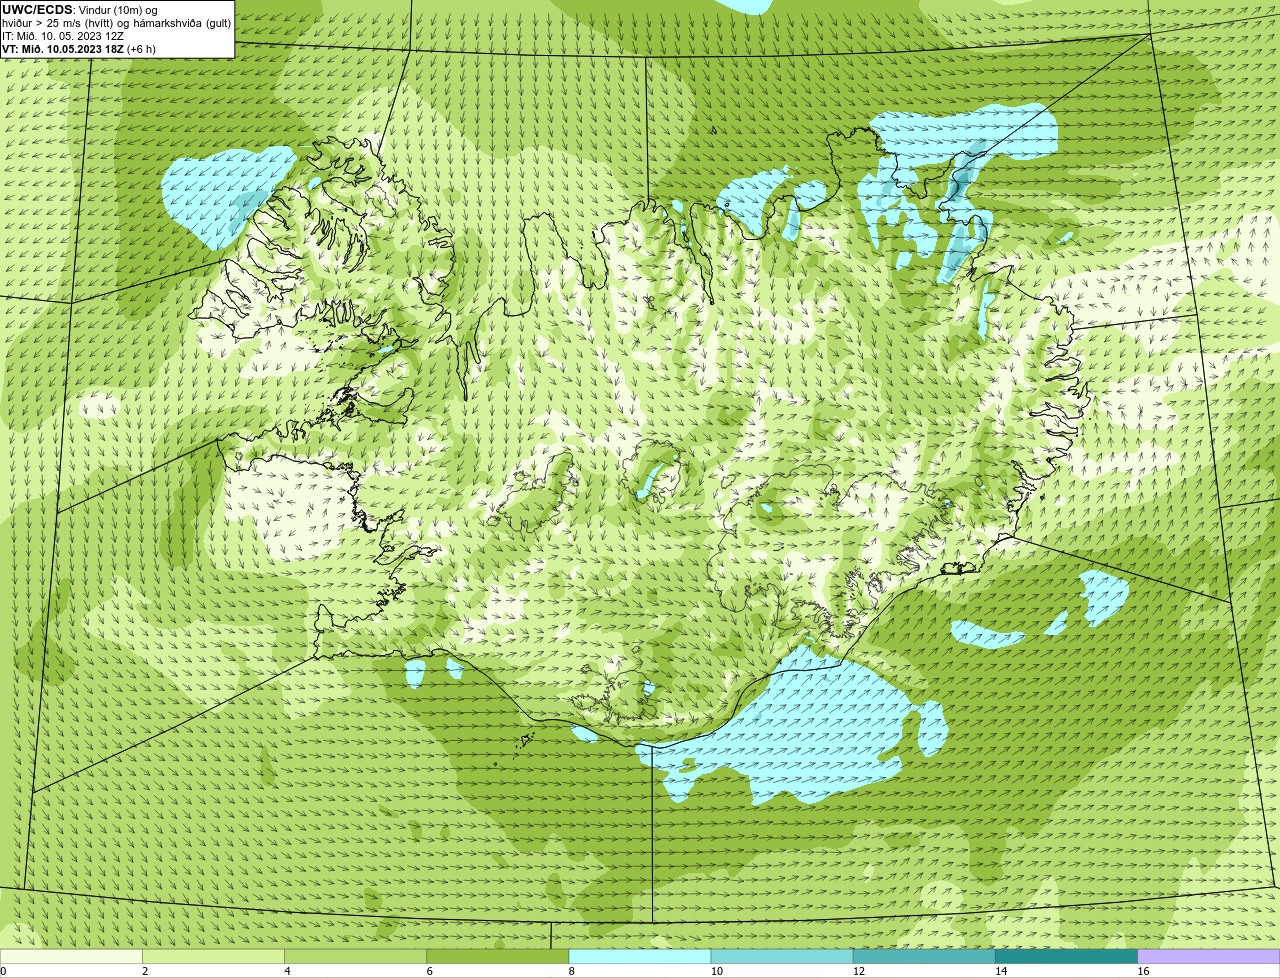
Task: Click the scale label "12"
Action: click(x=858, y=971)
